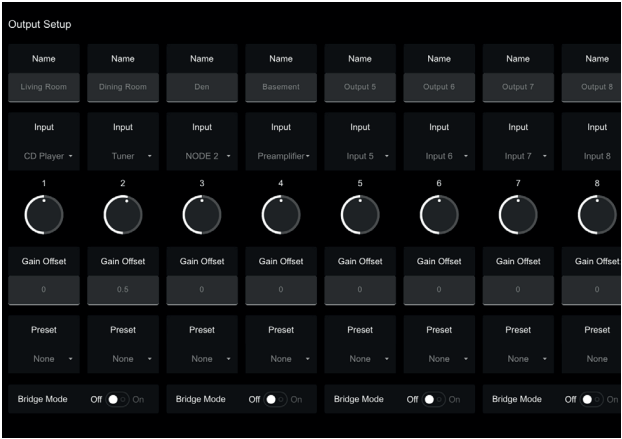The width and height of the screenshot is (622, 439).
Task: Expand the Preamplifier input dropdown
Action: point(280,156)
